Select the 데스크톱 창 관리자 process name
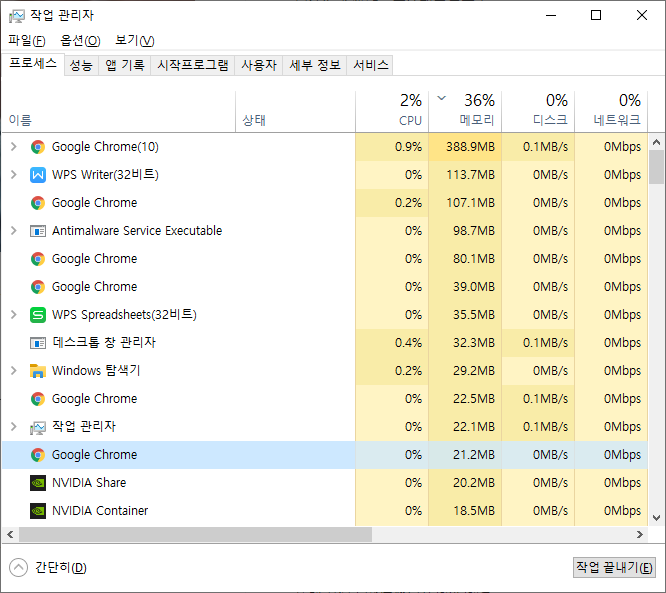The image size is (666, 593). coord(104,343)
